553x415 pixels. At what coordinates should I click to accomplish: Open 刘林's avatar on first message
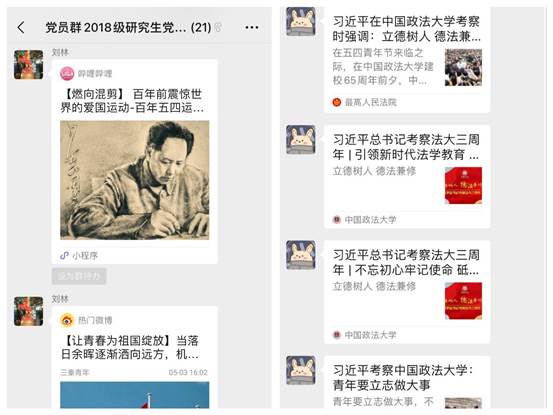pos(29,65)
